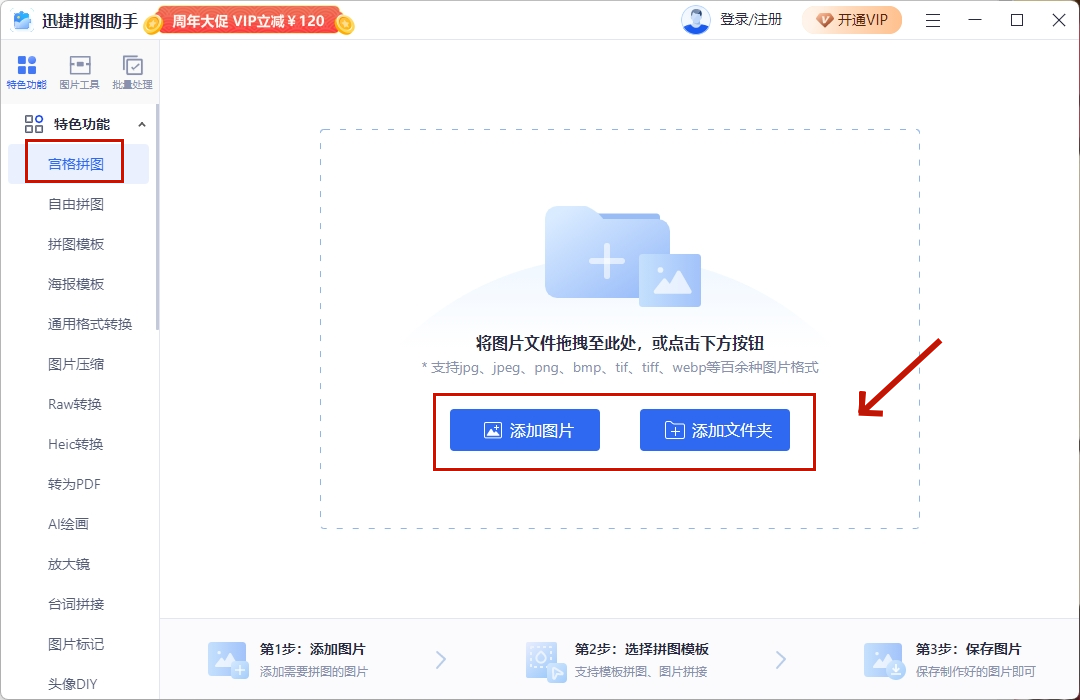This screenshot has width=1080, height=700.
Task: Click 开通VIP button
Action: [851, 20]
